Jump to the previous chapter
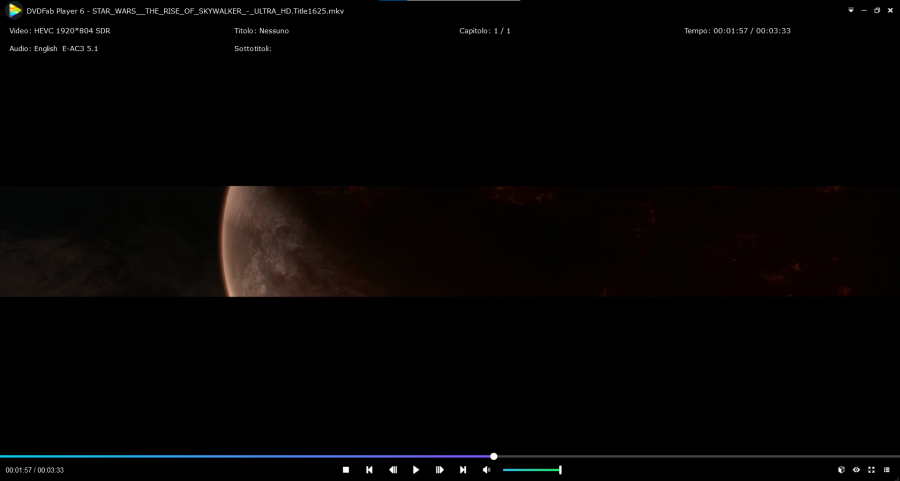Image resolution: width=900 pixels, height=481 pixels. [369, 470]
